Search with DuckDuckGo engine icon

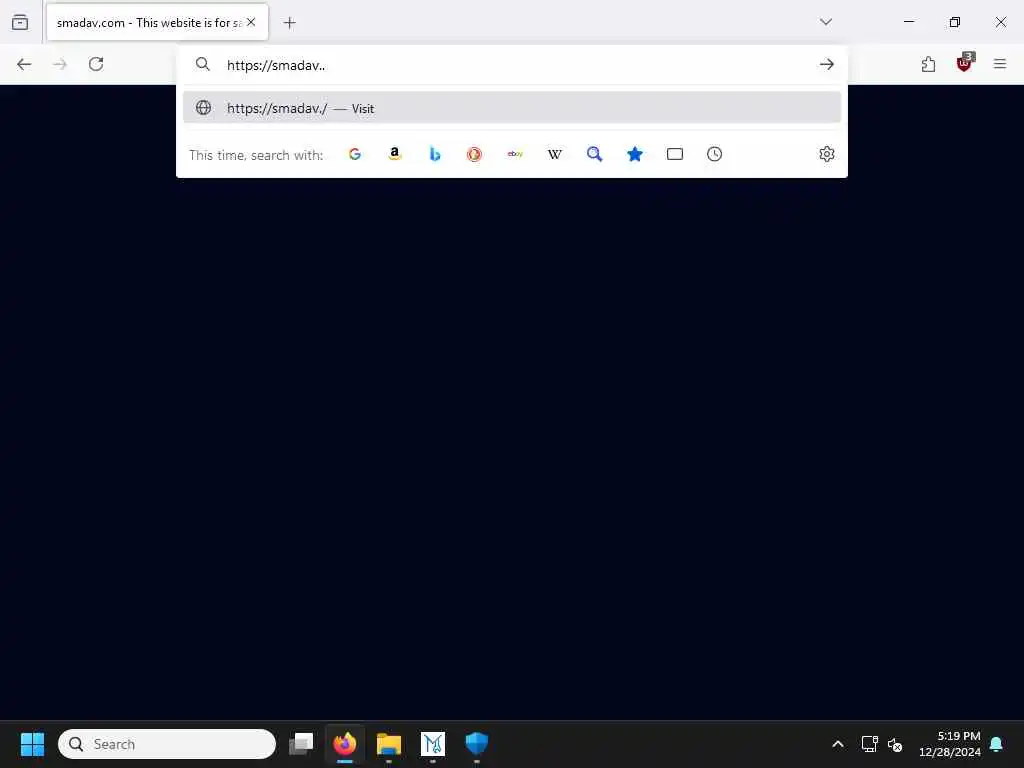(475, 154)
